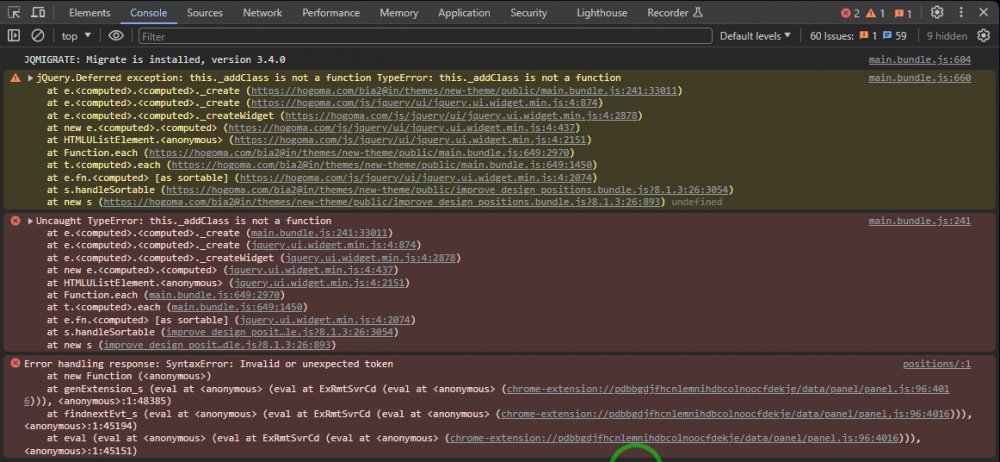Switch to the Network tab
The width and height of the screenshot is (1000, 462).
click(262, 13)
